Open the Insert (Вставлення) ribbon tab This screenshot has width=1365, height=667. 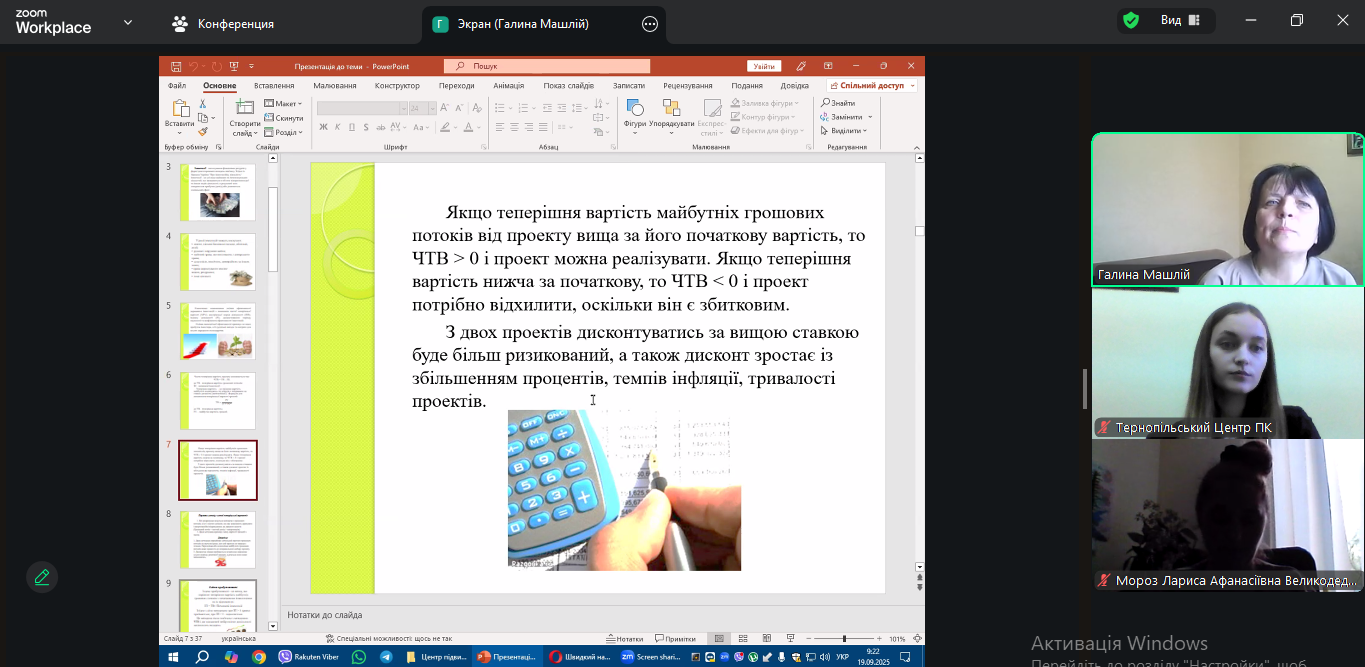coord(274,86)
